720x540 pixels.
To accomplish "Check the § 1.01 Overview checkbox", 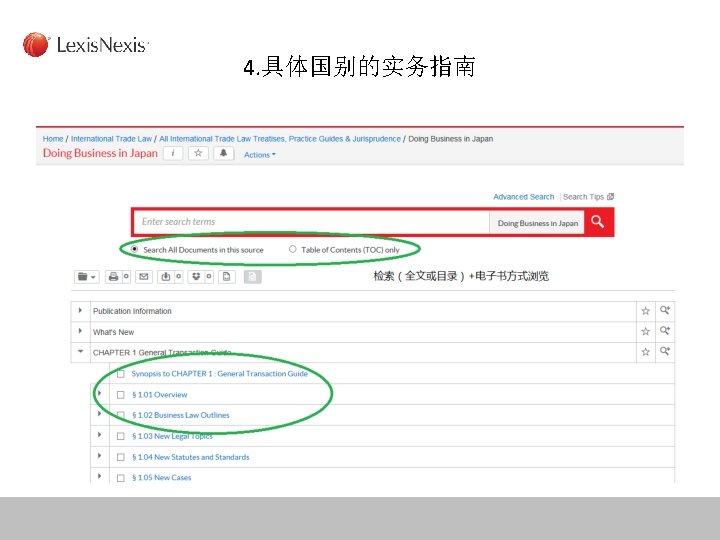I will 120,395.
